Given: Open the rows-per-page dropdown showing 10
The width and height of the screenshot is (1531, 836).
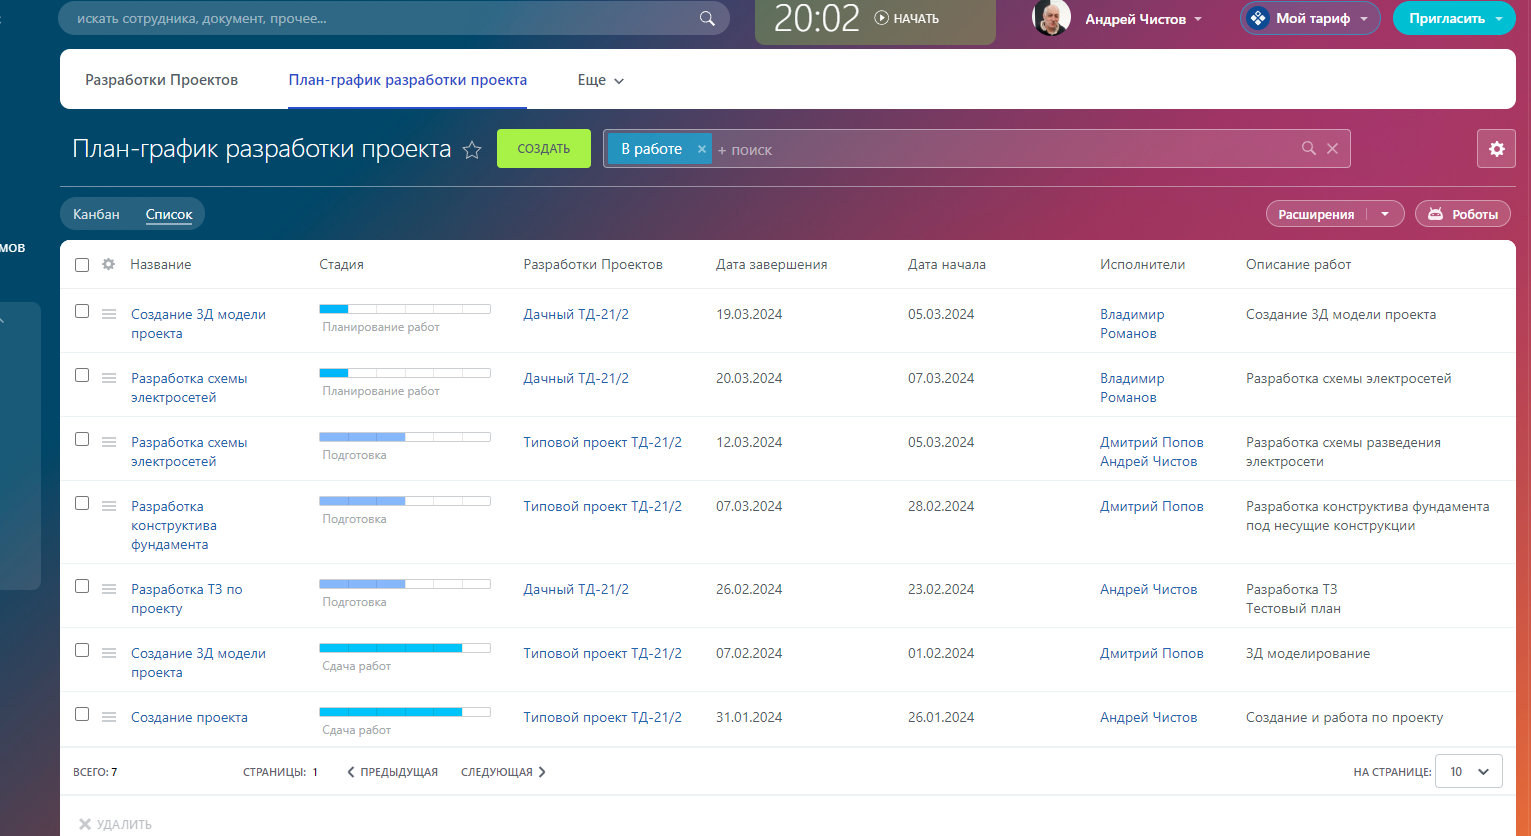Looking at the screenshot, I should pos(1468,771).
